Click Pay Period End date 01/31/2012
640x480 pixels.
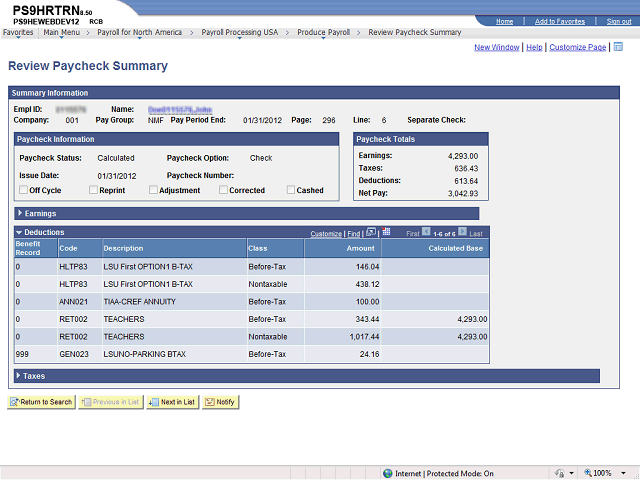coord(262,120)
